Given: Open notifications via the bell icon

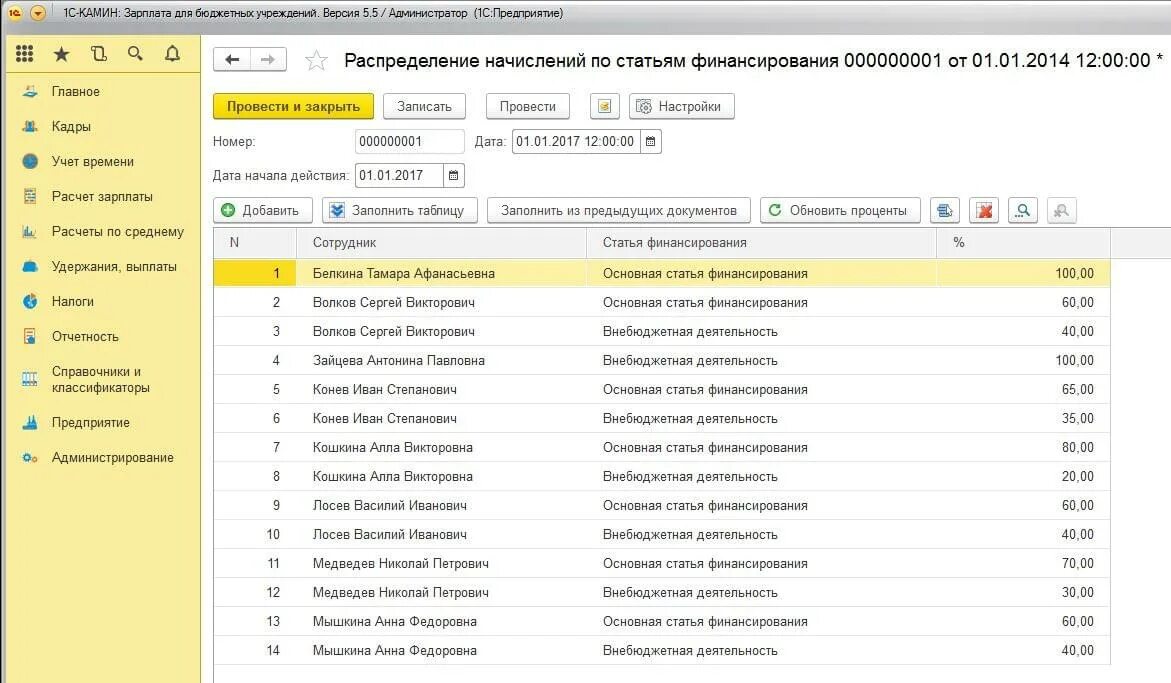Looking at the screenshot, I should [x=172, y=53].
